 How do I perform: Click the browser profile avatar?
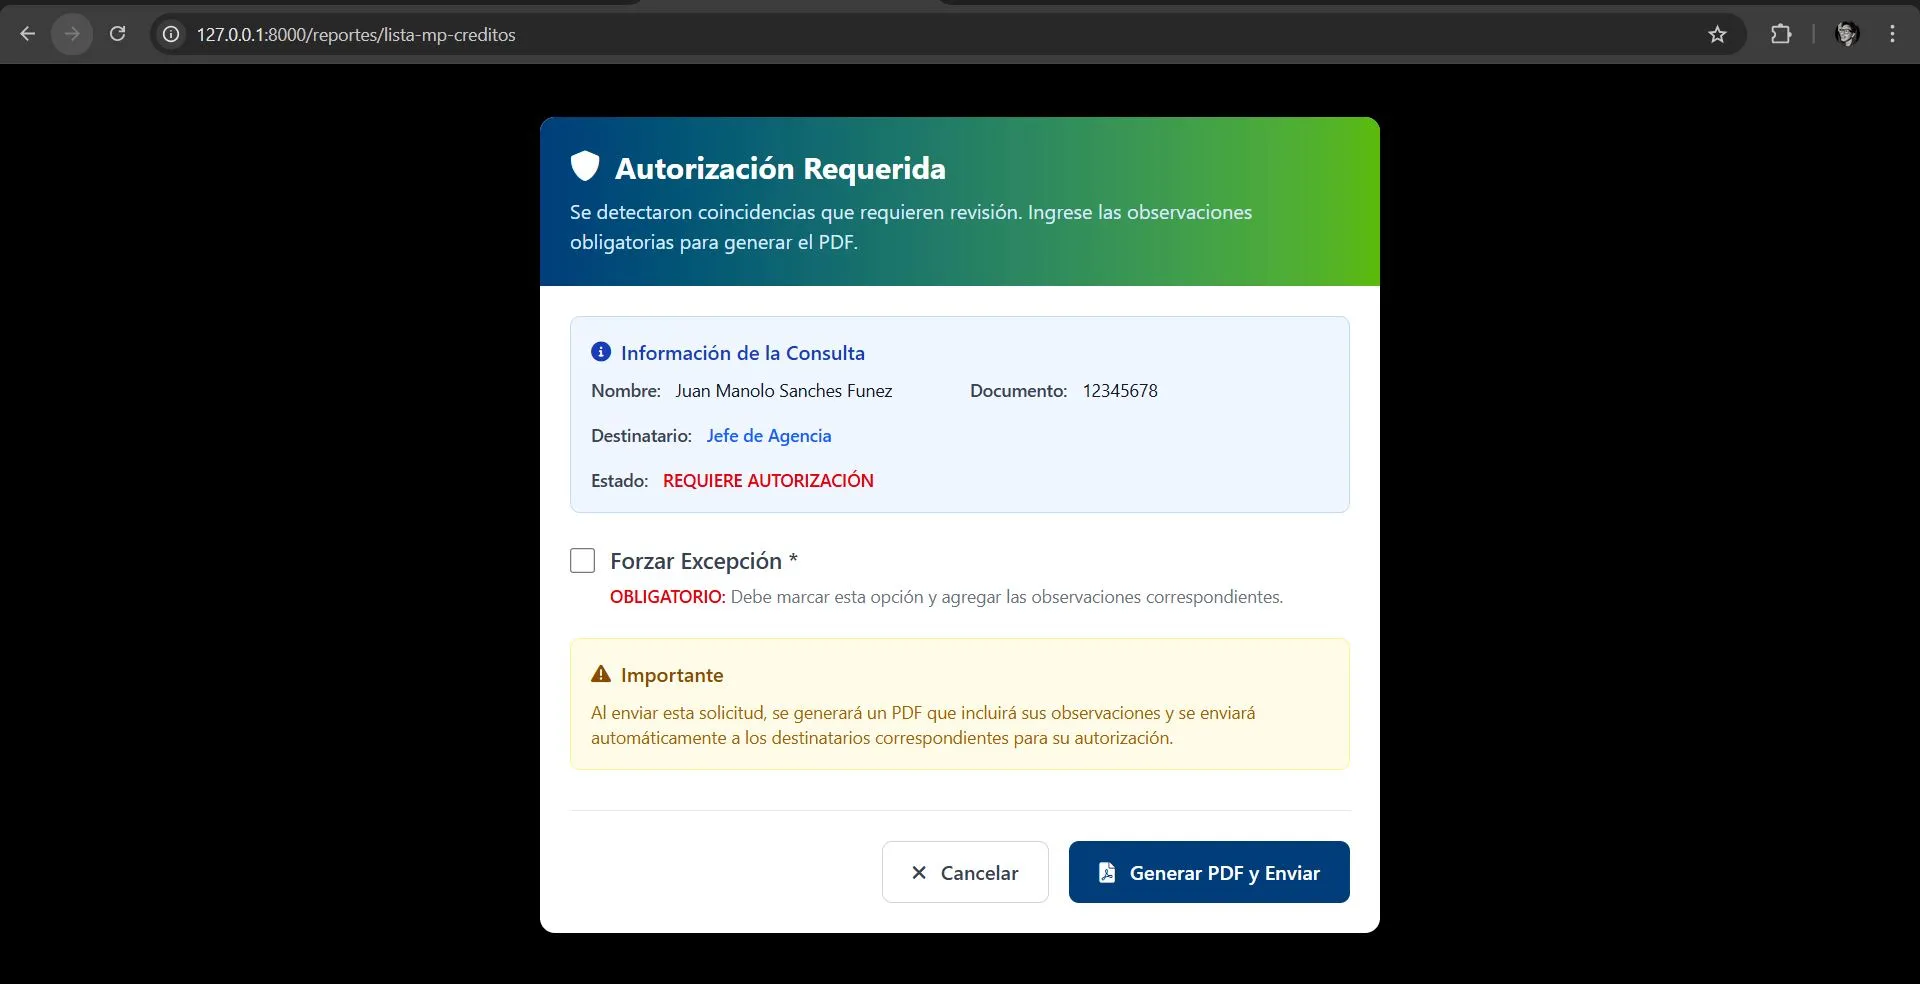[x=1846, y=34]
